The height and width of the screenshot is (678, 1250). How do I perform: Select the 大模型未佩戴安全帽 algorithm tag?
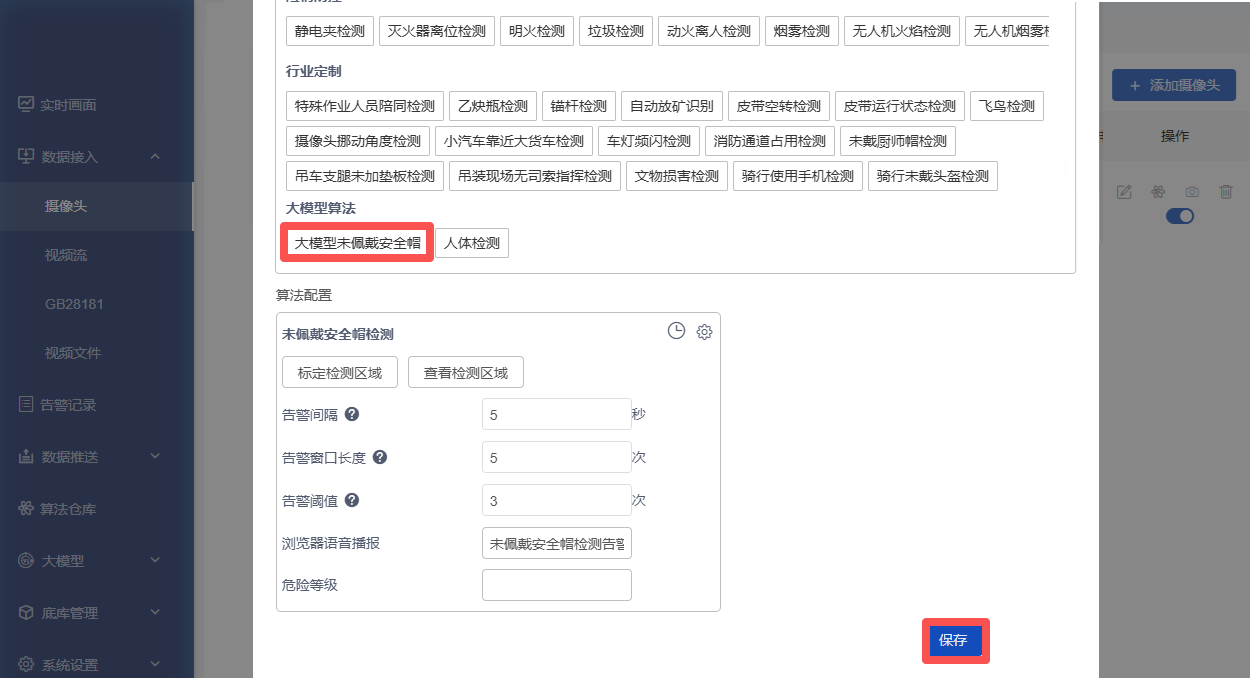pyautogui.click(x=357, y=243)
